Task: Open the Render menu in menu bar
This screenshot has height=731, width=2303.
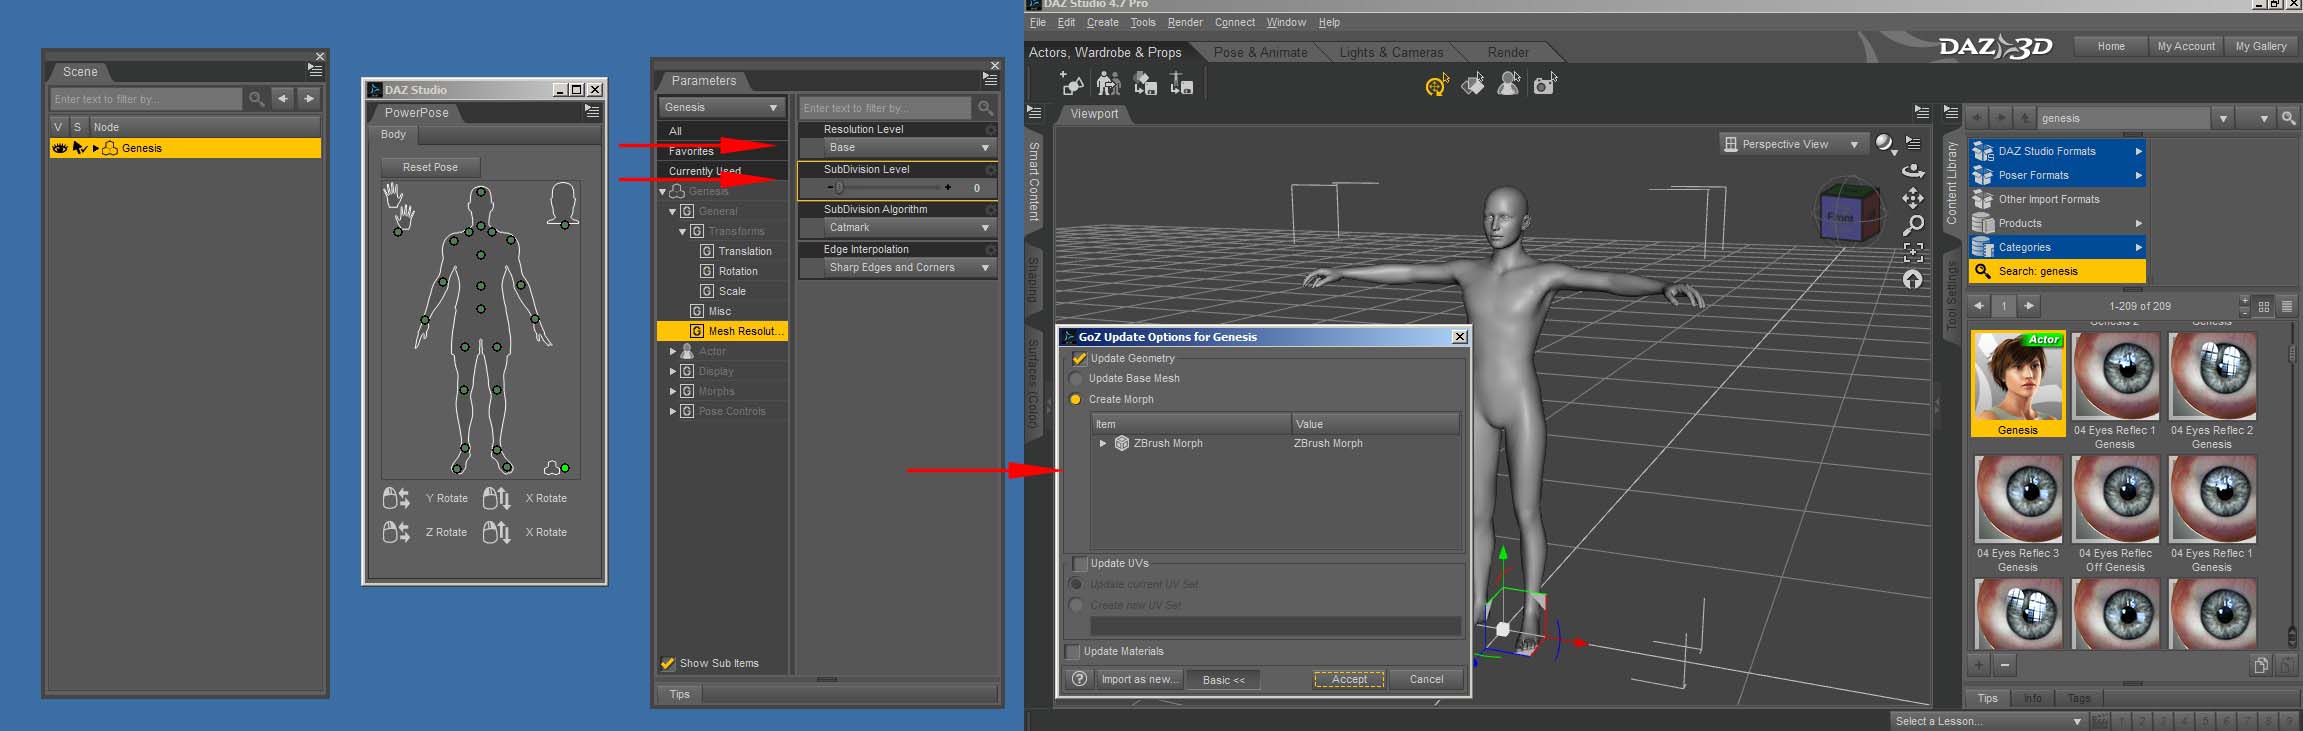Action: pos(1185,22)
